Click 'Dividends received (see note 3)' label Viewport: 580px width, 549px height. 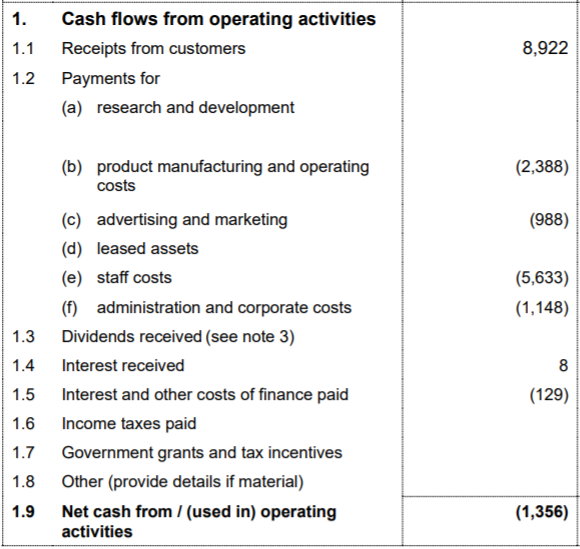click(178, 337)
